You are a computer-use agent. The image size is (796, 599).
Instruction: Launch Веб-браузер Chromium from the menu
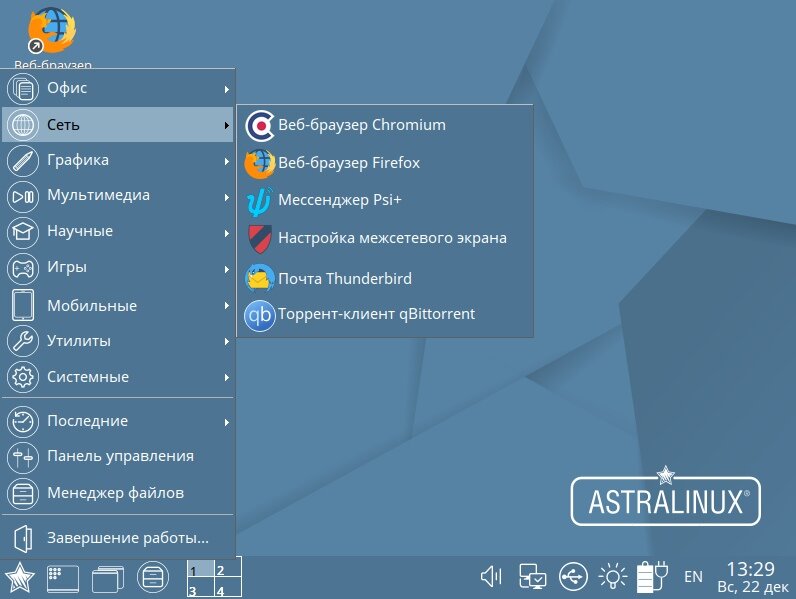(385, 125)
